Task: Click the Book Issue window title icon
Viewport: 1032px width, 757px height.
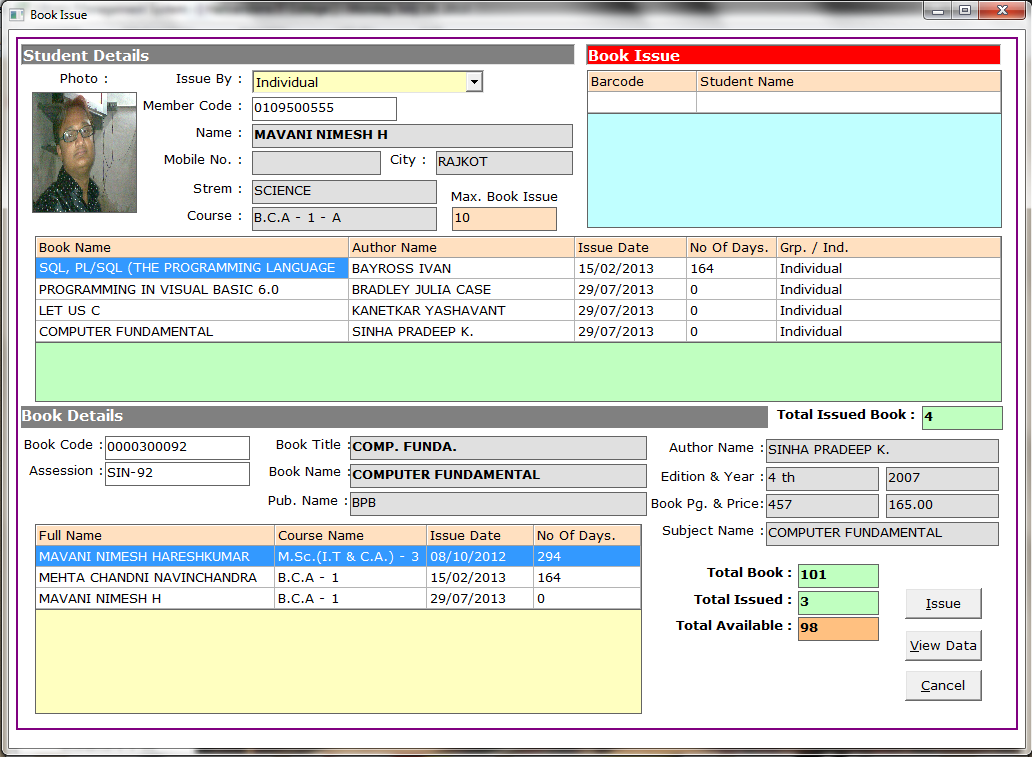Action: (x=16, y=14)
